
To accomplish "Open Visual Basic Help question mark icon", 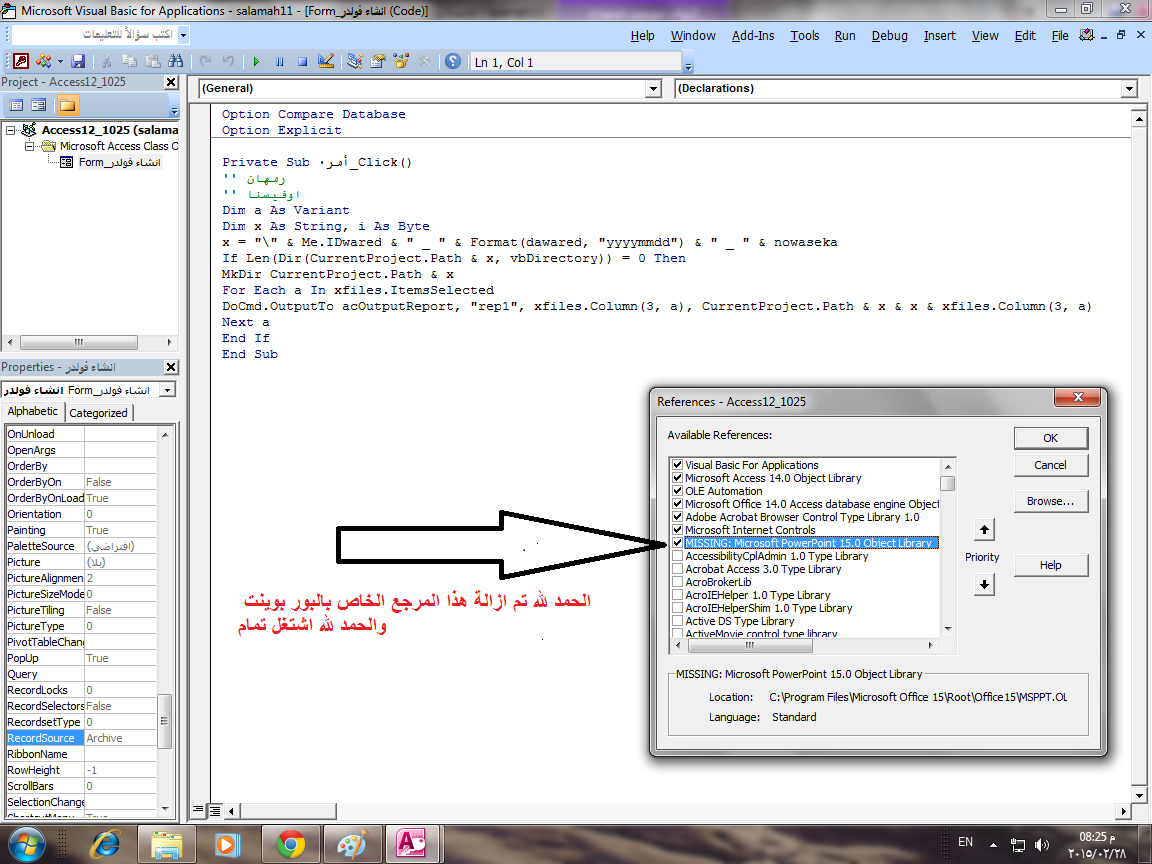I will 453,62.
